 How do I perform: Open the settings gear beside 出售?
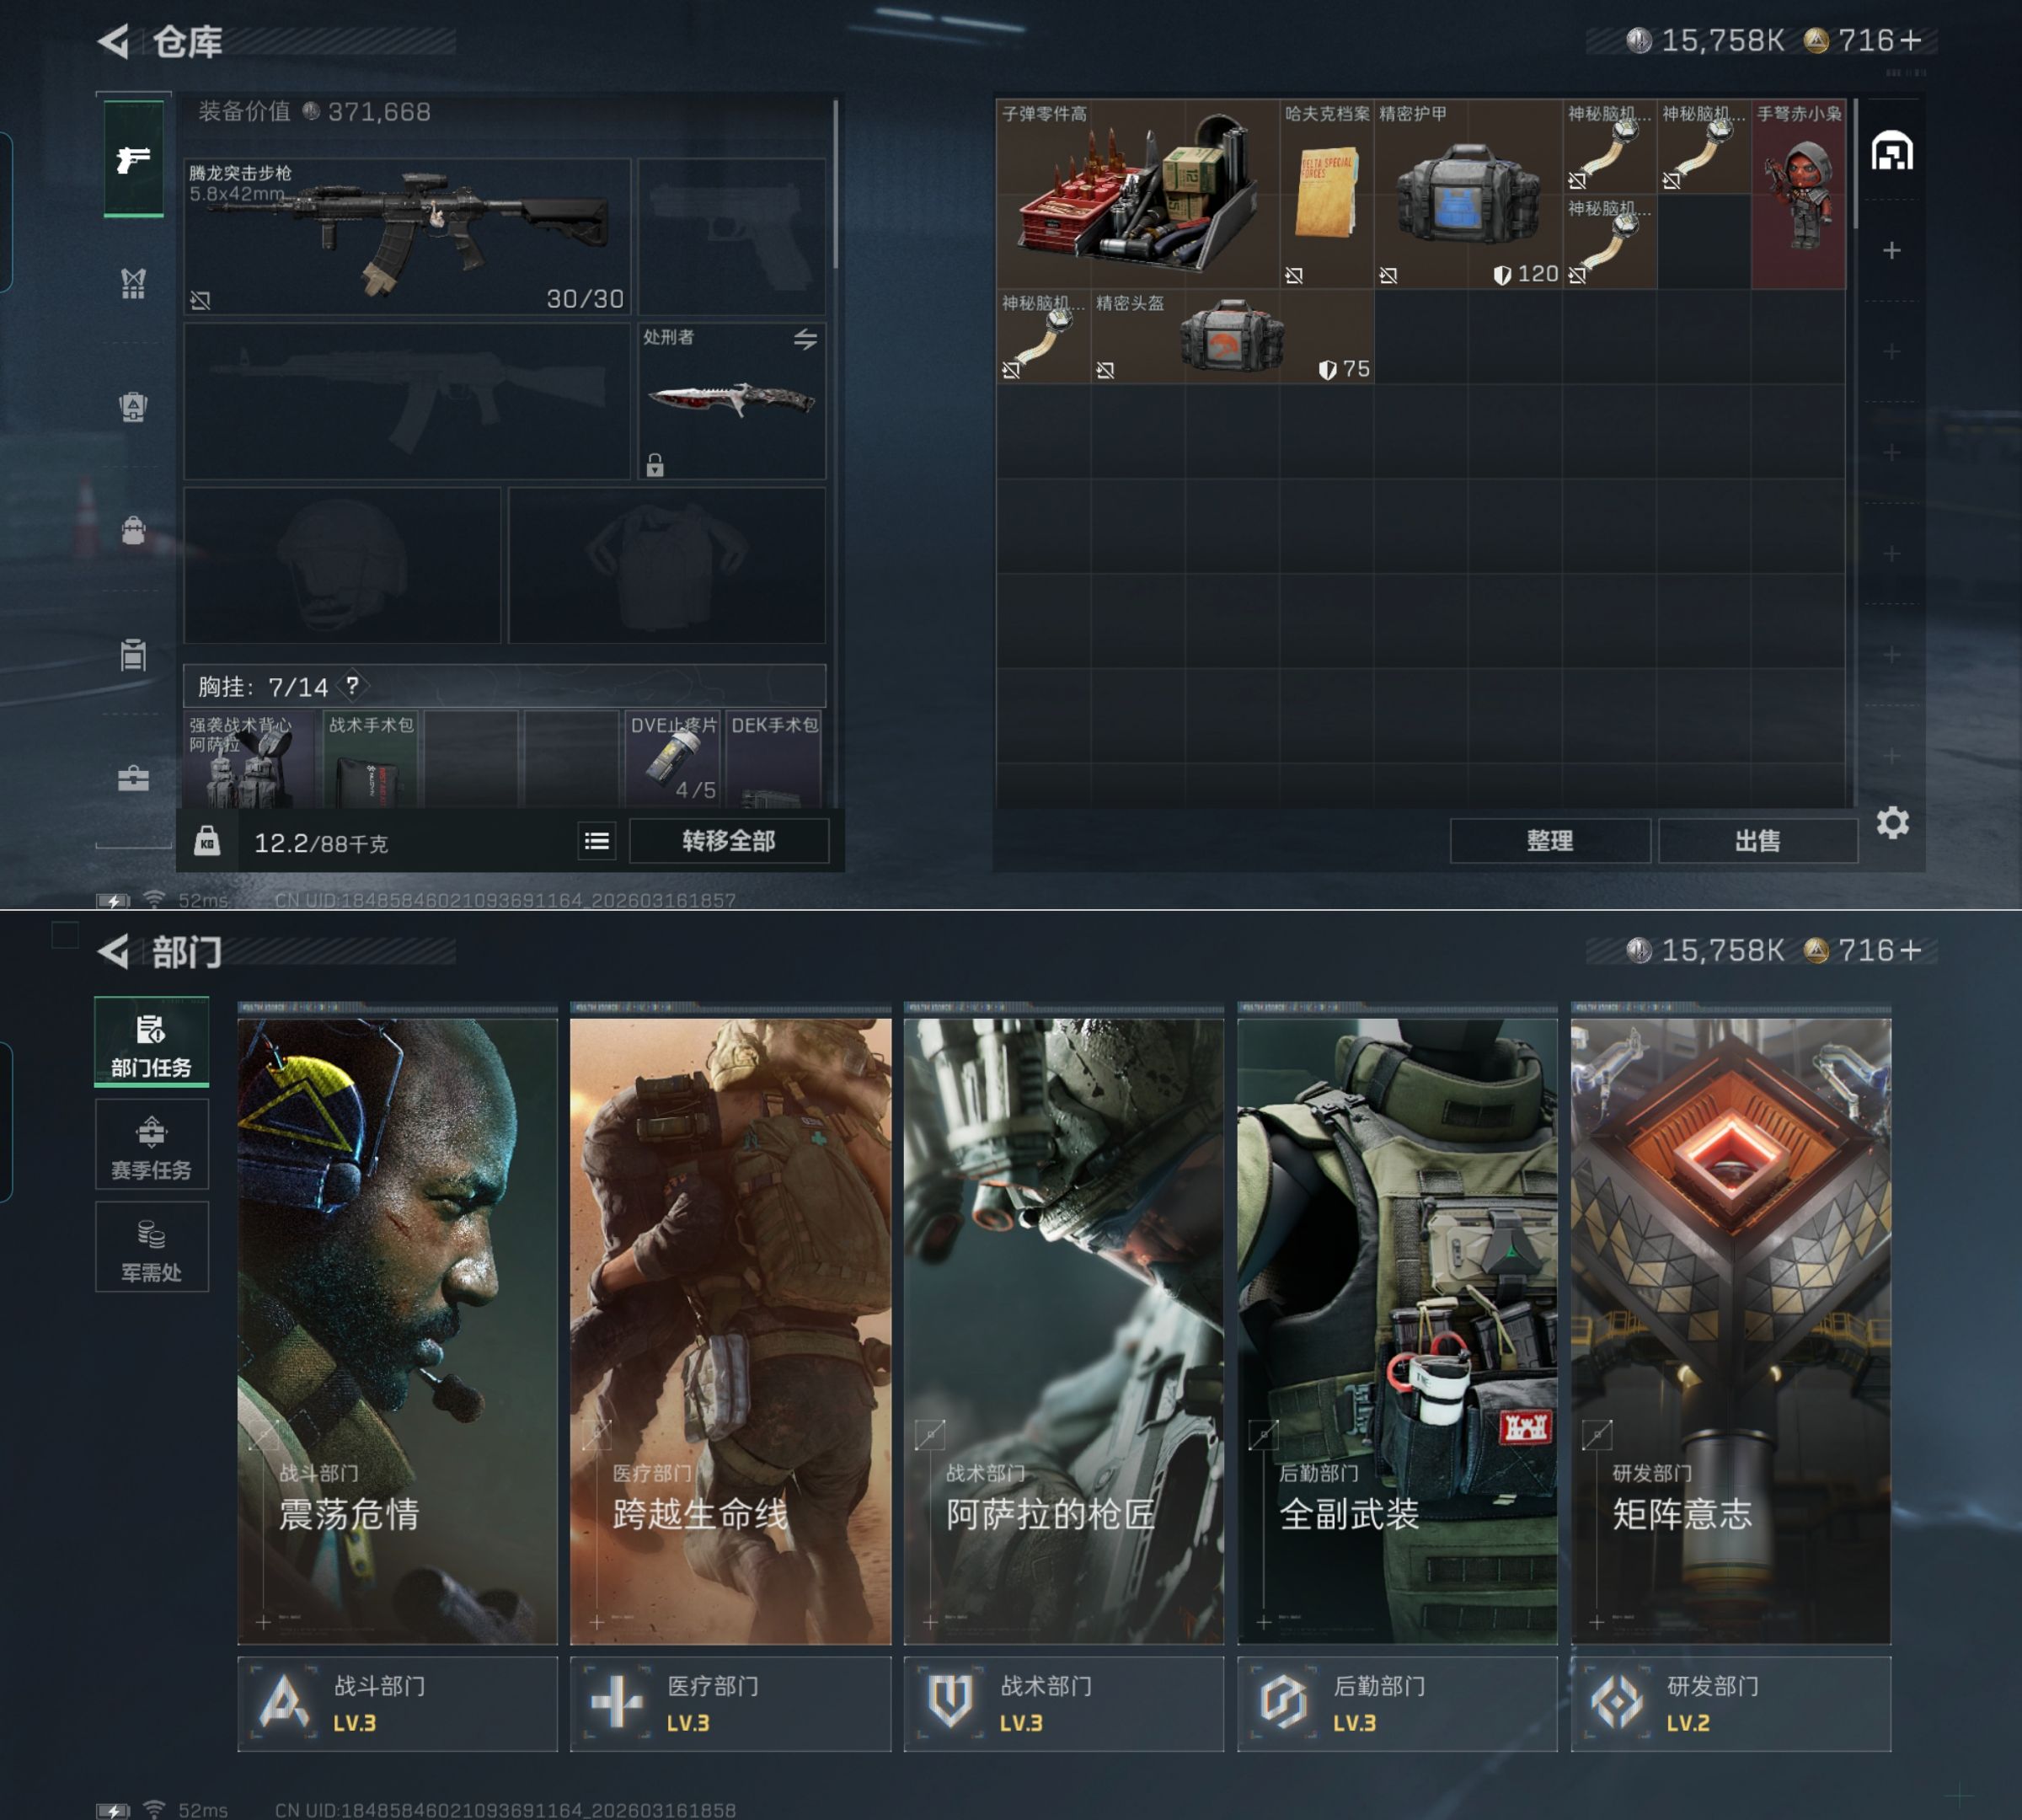tap(1892, 823)
